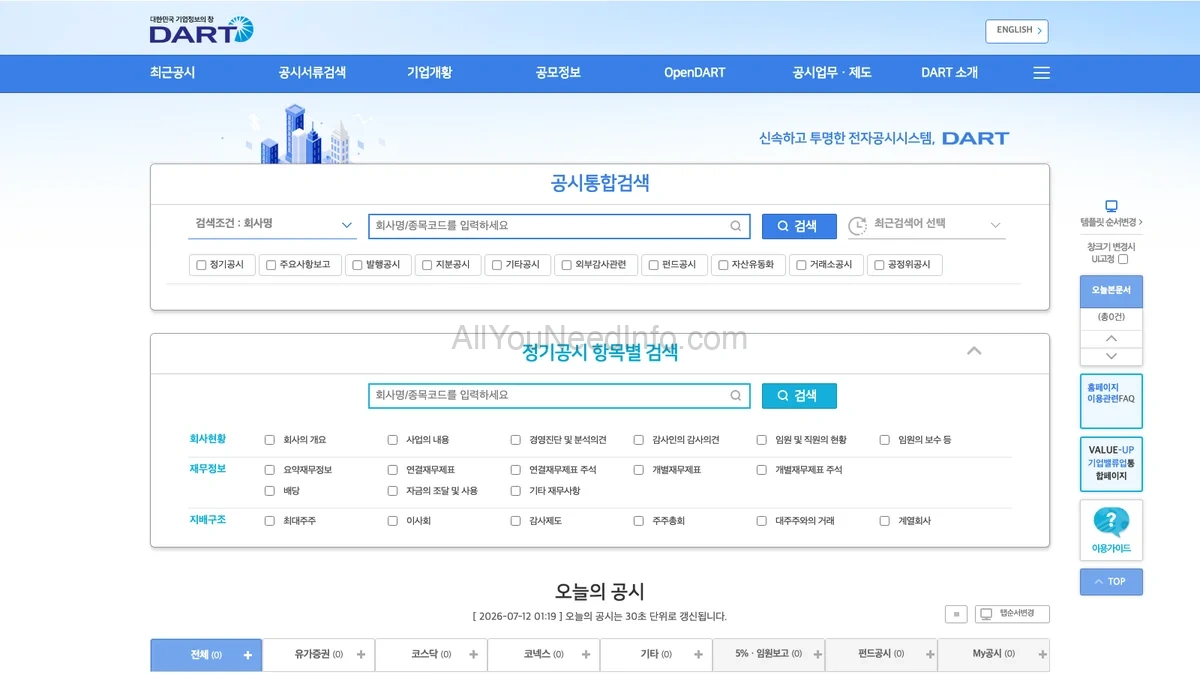
Task: Open the 공시서류검색 menu
Action: click(x=312, y=73)
